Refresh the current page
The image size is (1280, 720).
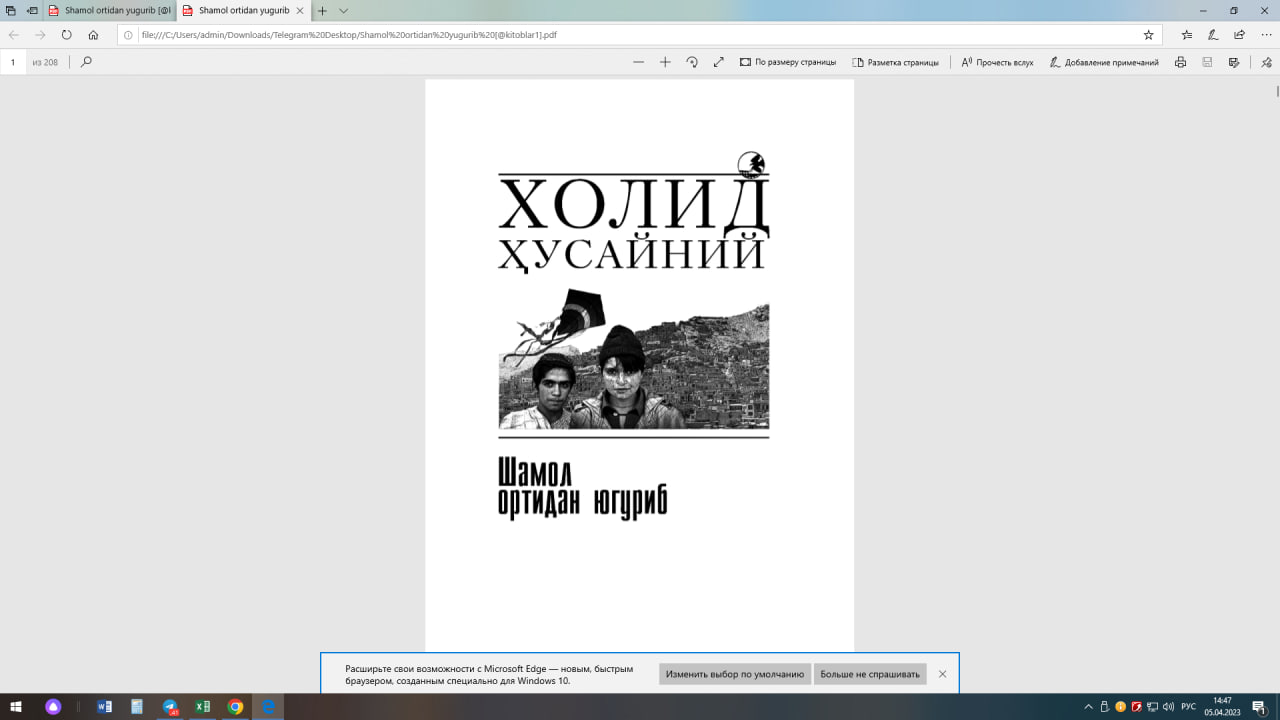pyautogui.click(x=65, y=33)
